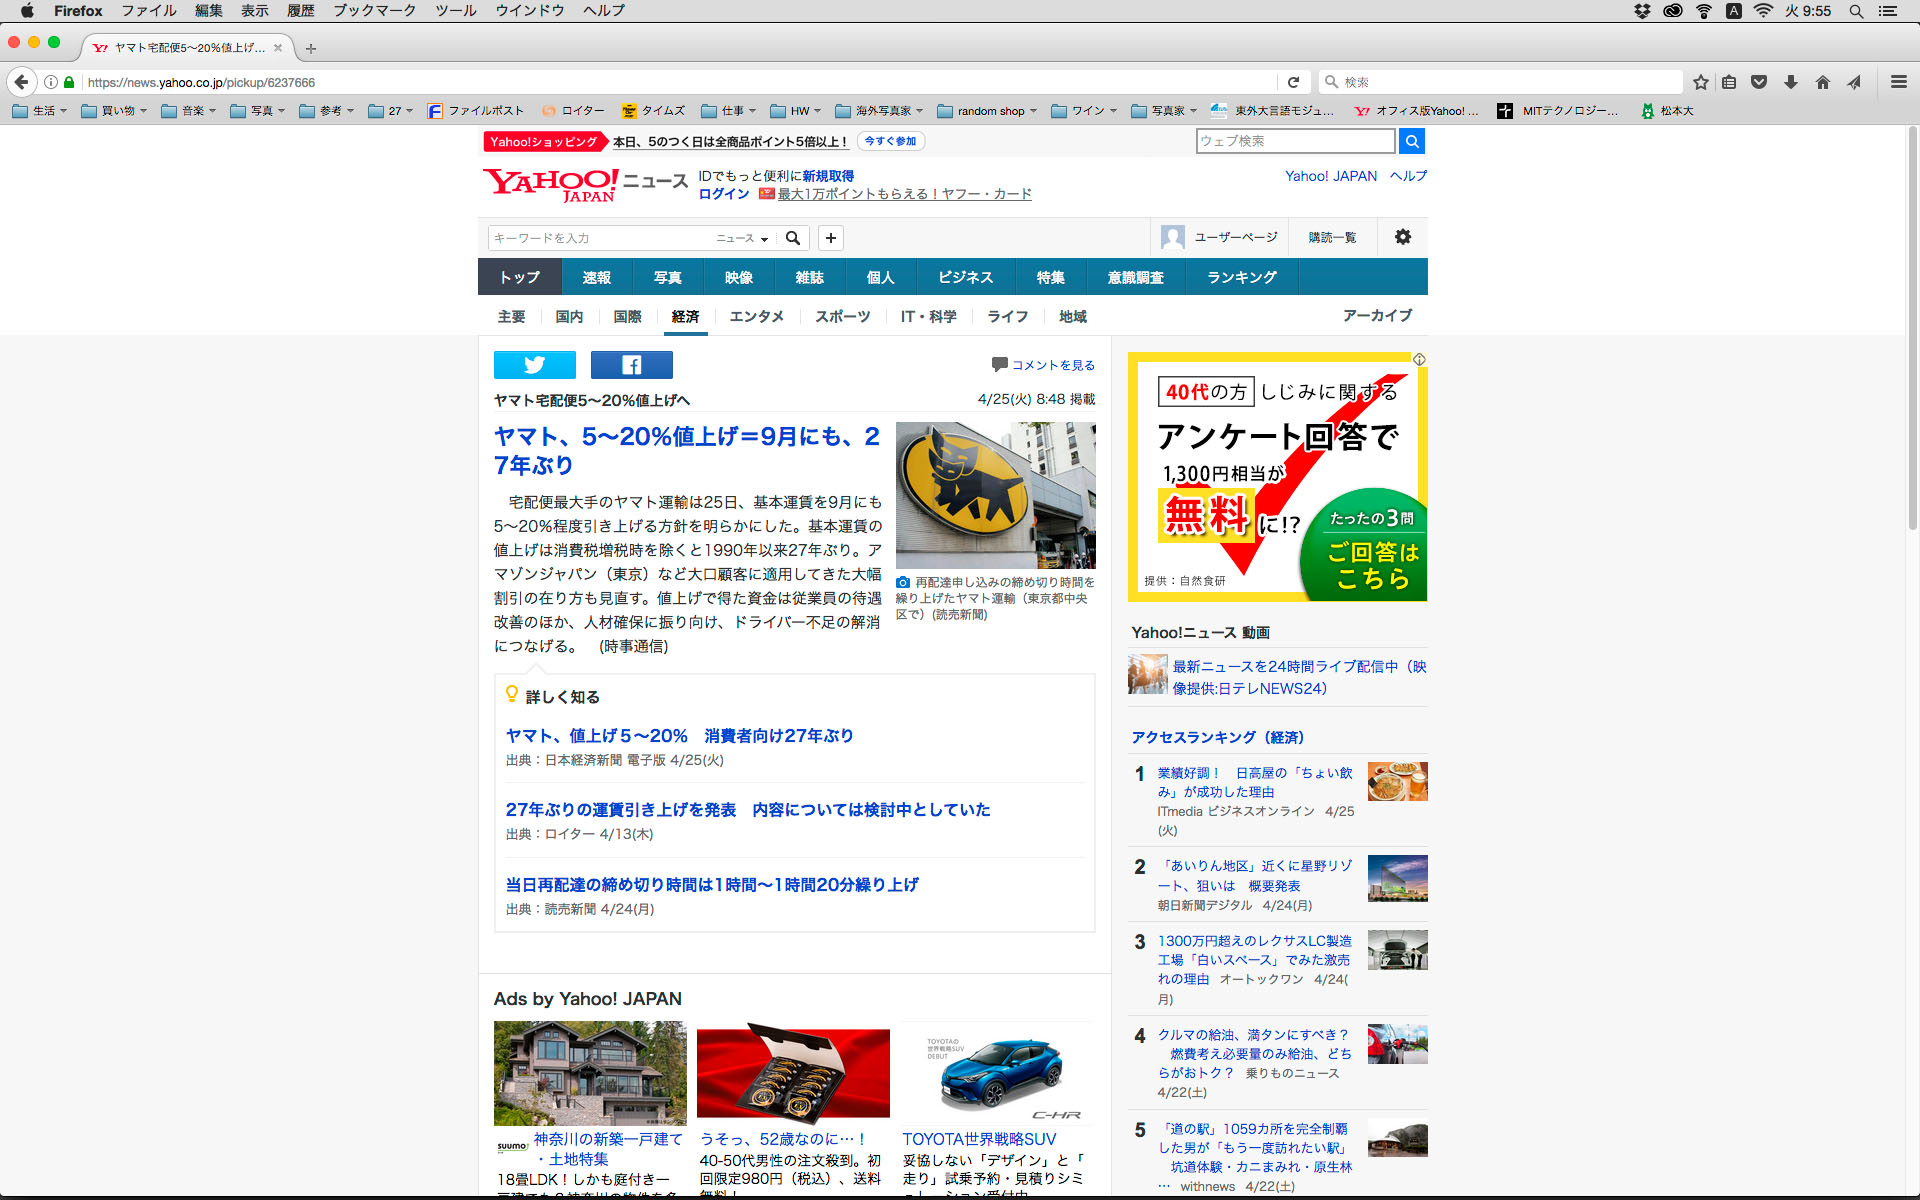The height and width of the screenshot is (1200, 1920).
Task: Open Firefox hamburger menu
Action: [1898, 82]
